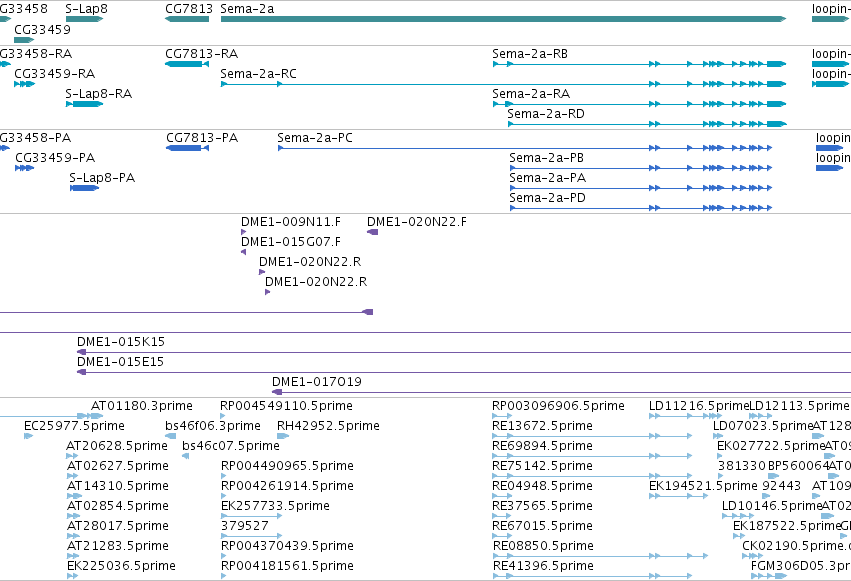Select EST RP004549110.5prime
The width and height of the screenshot is (851, 581).
coord(223,416)
